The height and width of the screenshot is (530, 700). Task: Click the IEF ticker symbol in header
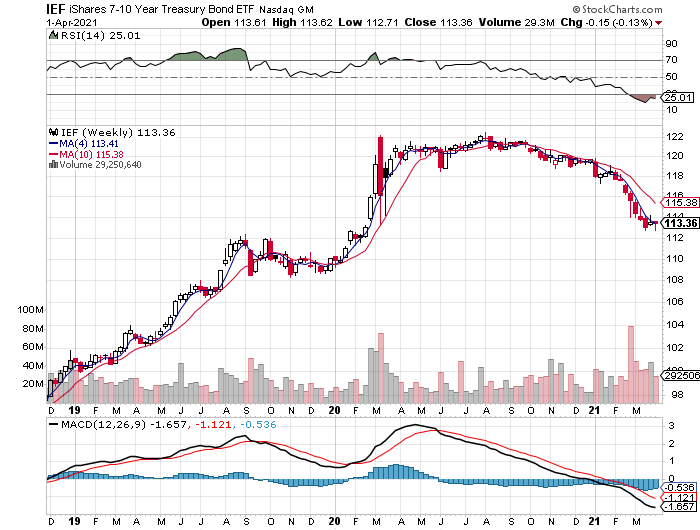coord(56,9)
